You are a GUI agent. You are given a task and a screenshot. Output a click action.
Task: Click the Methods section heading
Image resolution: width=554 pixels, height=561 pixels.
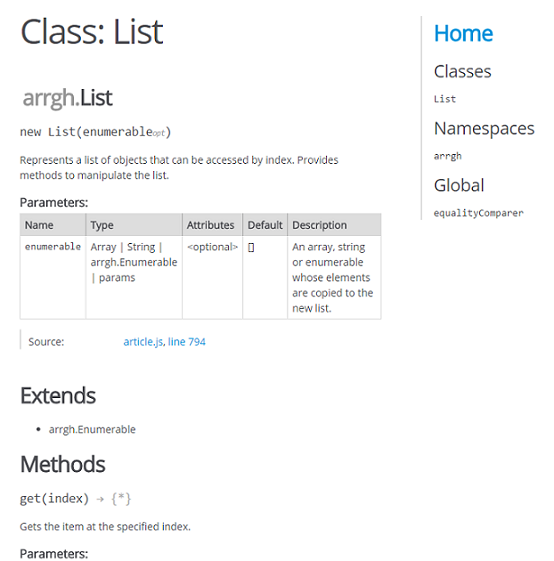63,464
